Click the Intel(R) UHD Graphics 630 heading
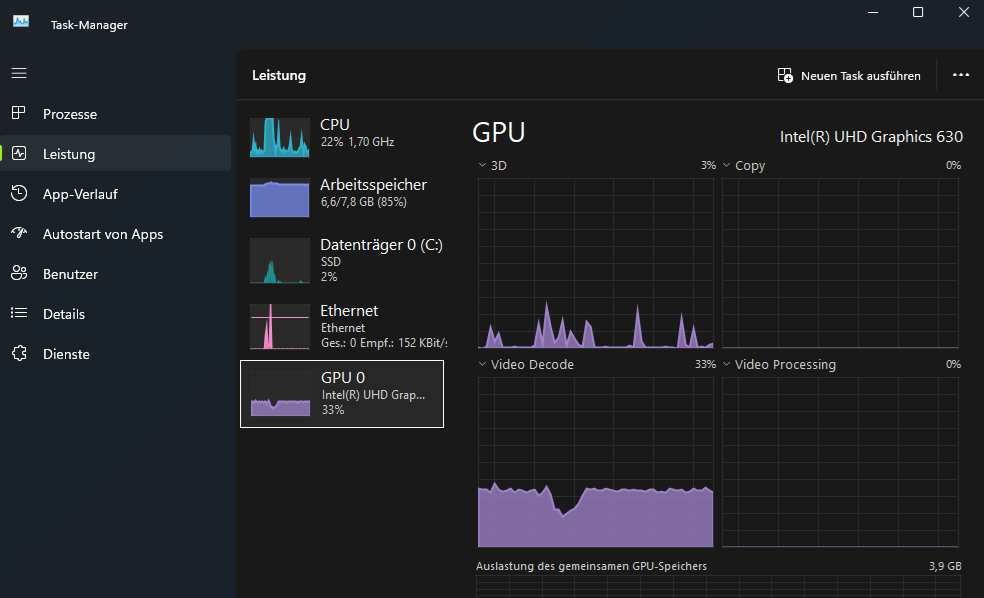 coord(871,136)
